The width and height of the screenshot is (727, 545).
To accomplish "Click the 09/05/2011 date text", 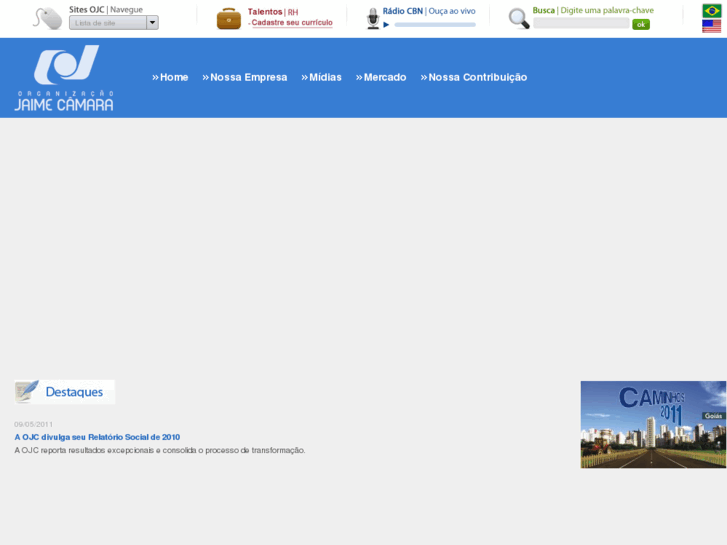I will (x=33, y=424).
